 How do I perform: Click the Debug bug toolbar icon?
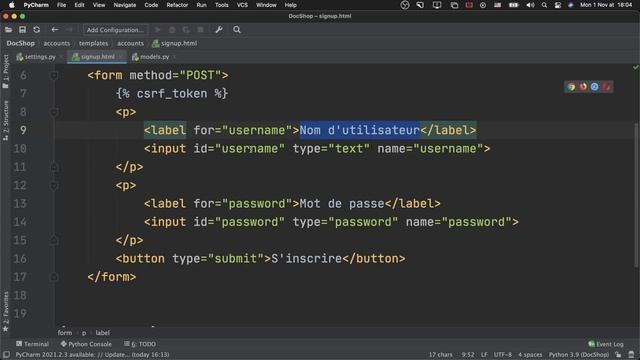click(172, 30)
